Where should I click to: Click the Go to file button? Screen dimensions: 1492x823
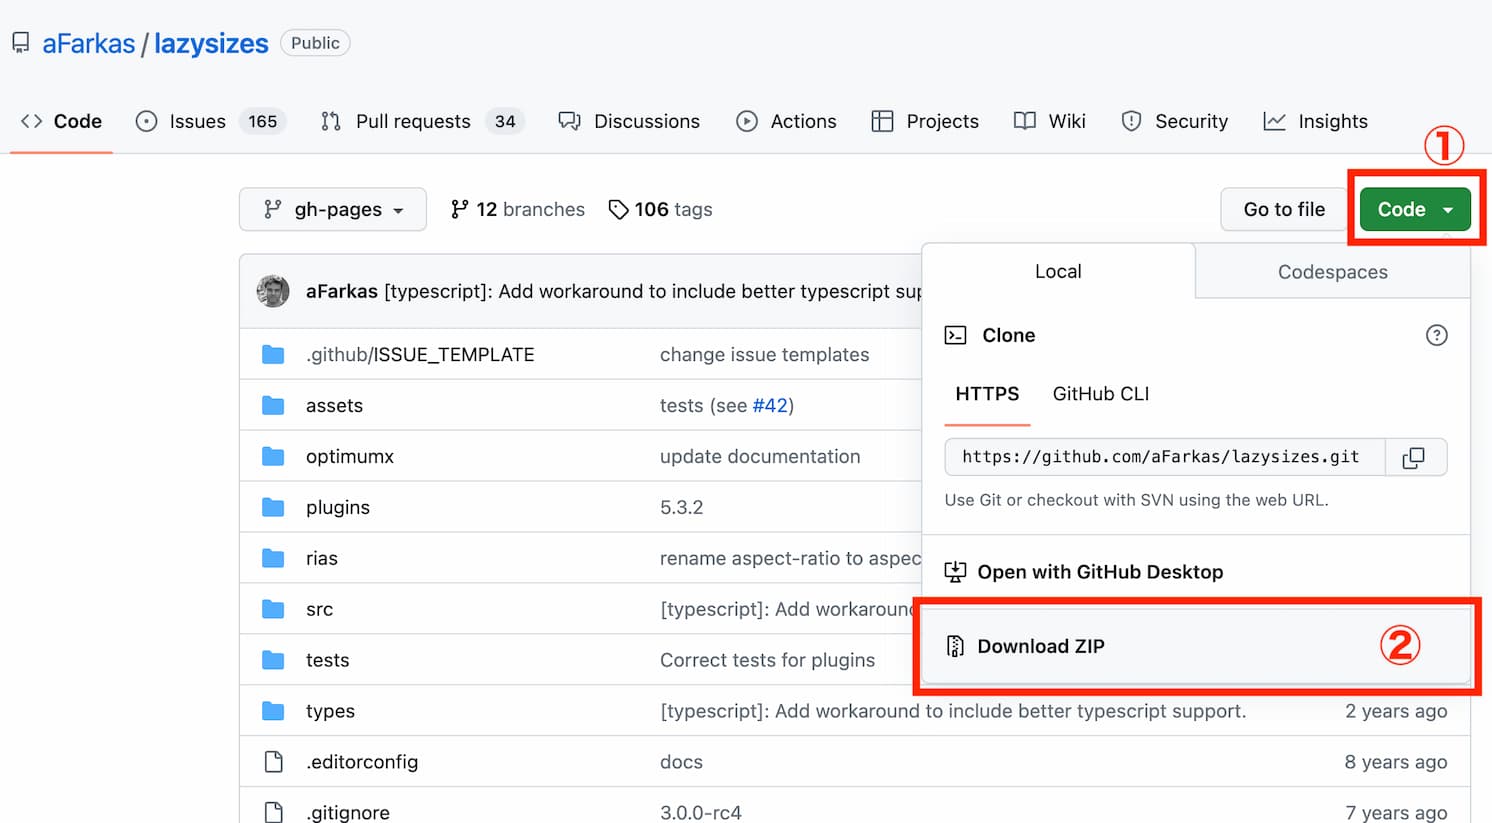click(x=1284, y=209)
